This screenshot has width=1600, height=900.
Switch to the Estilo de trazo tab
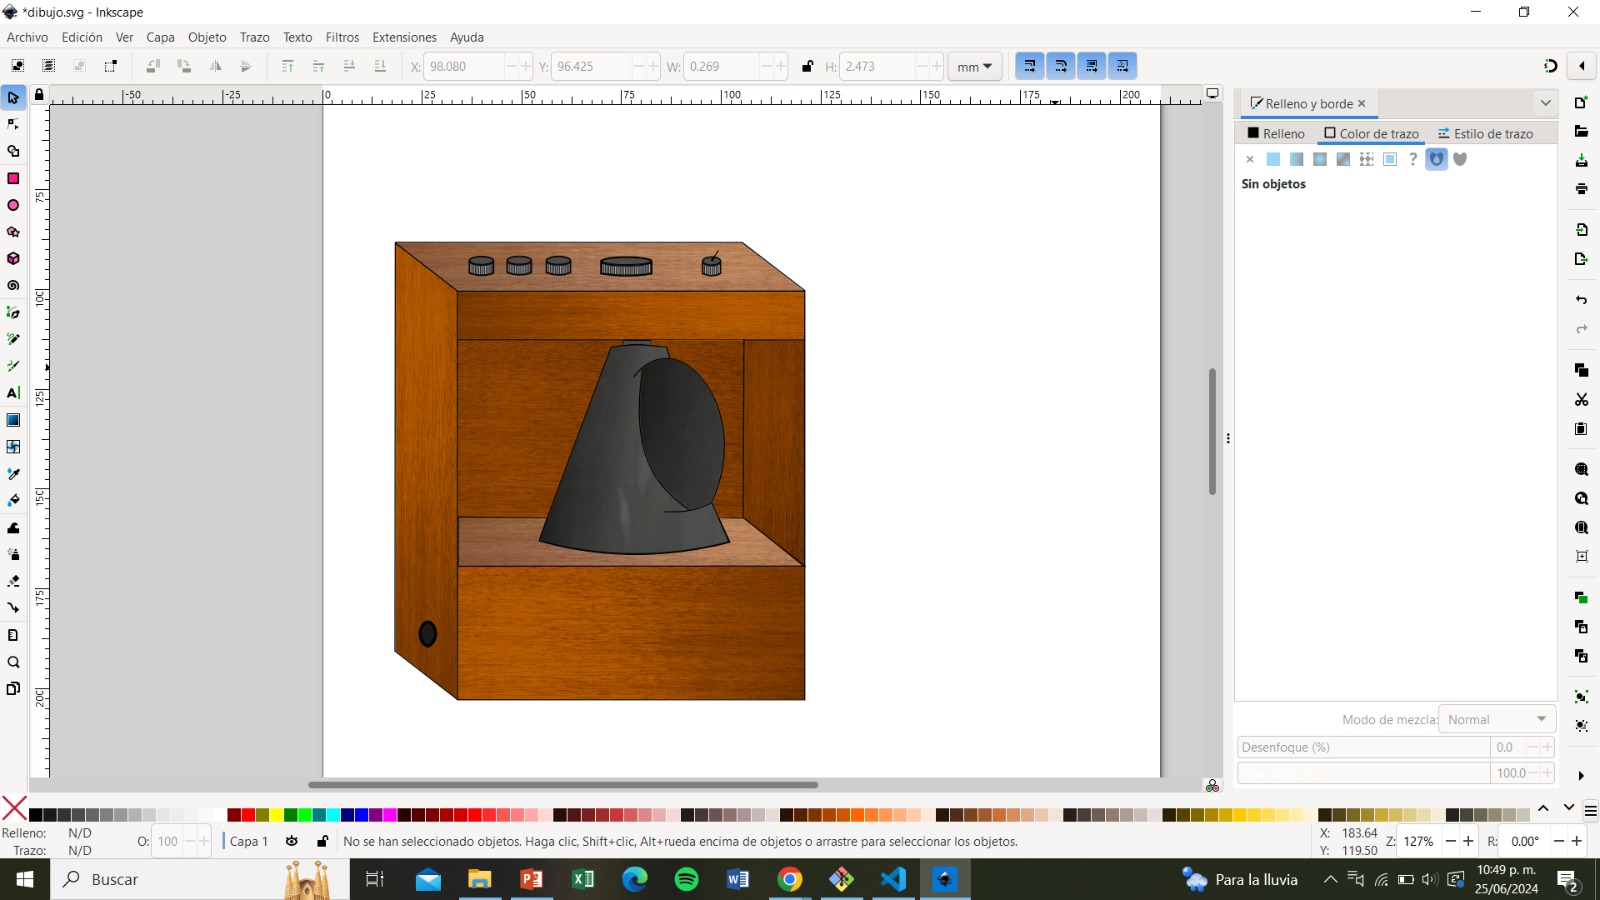coord(1486,133)
